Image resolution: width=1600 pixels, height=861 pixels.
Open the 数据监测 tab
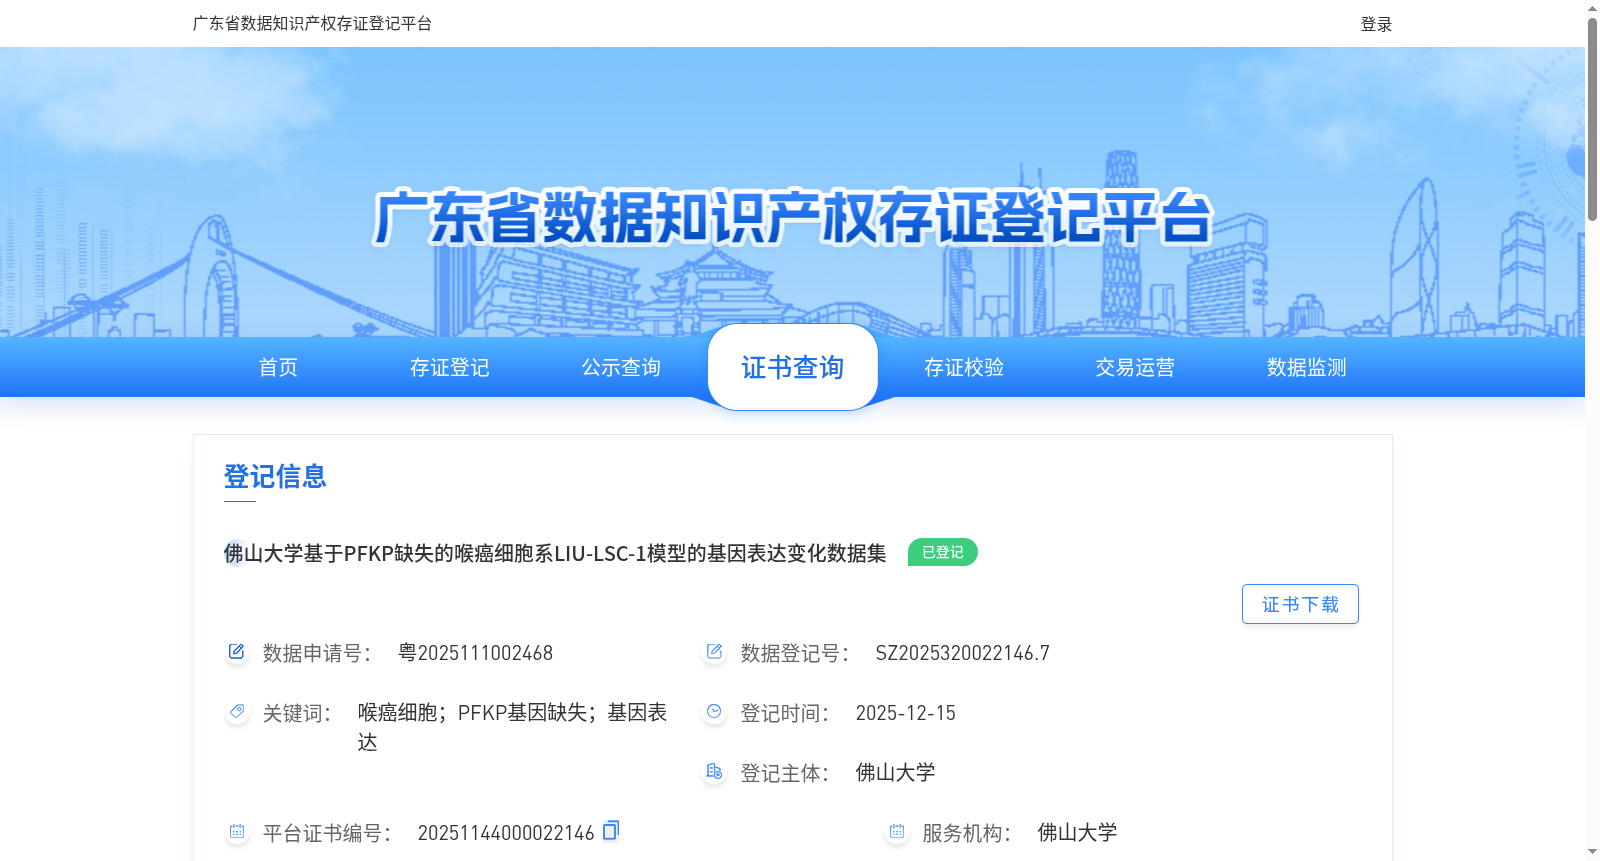coord(1307,367)
